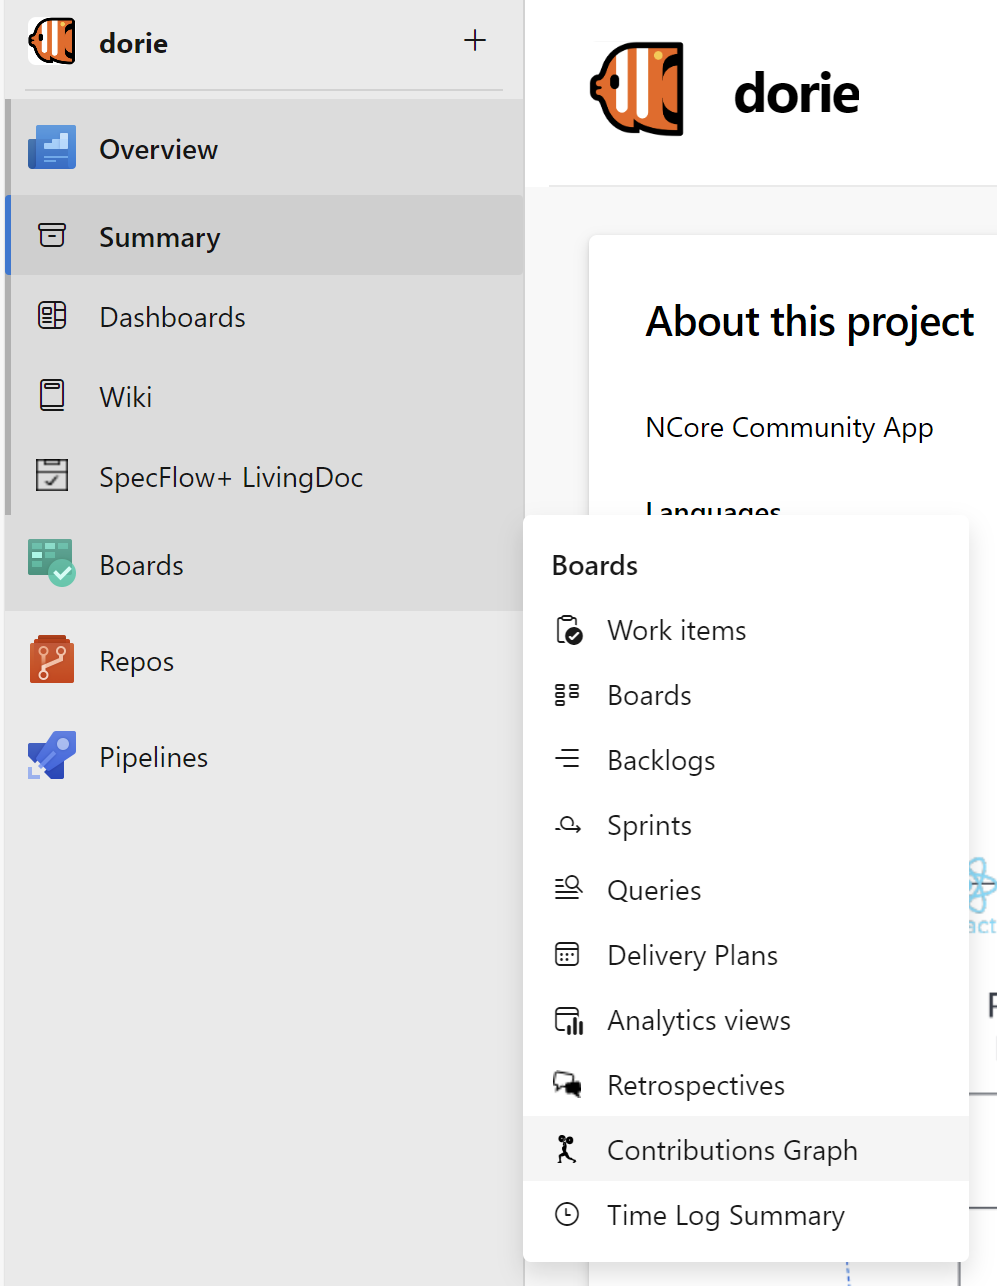Open Sprints in the Boards flyout
Viewport: 997px width, 1286px height.
(746, 826)
